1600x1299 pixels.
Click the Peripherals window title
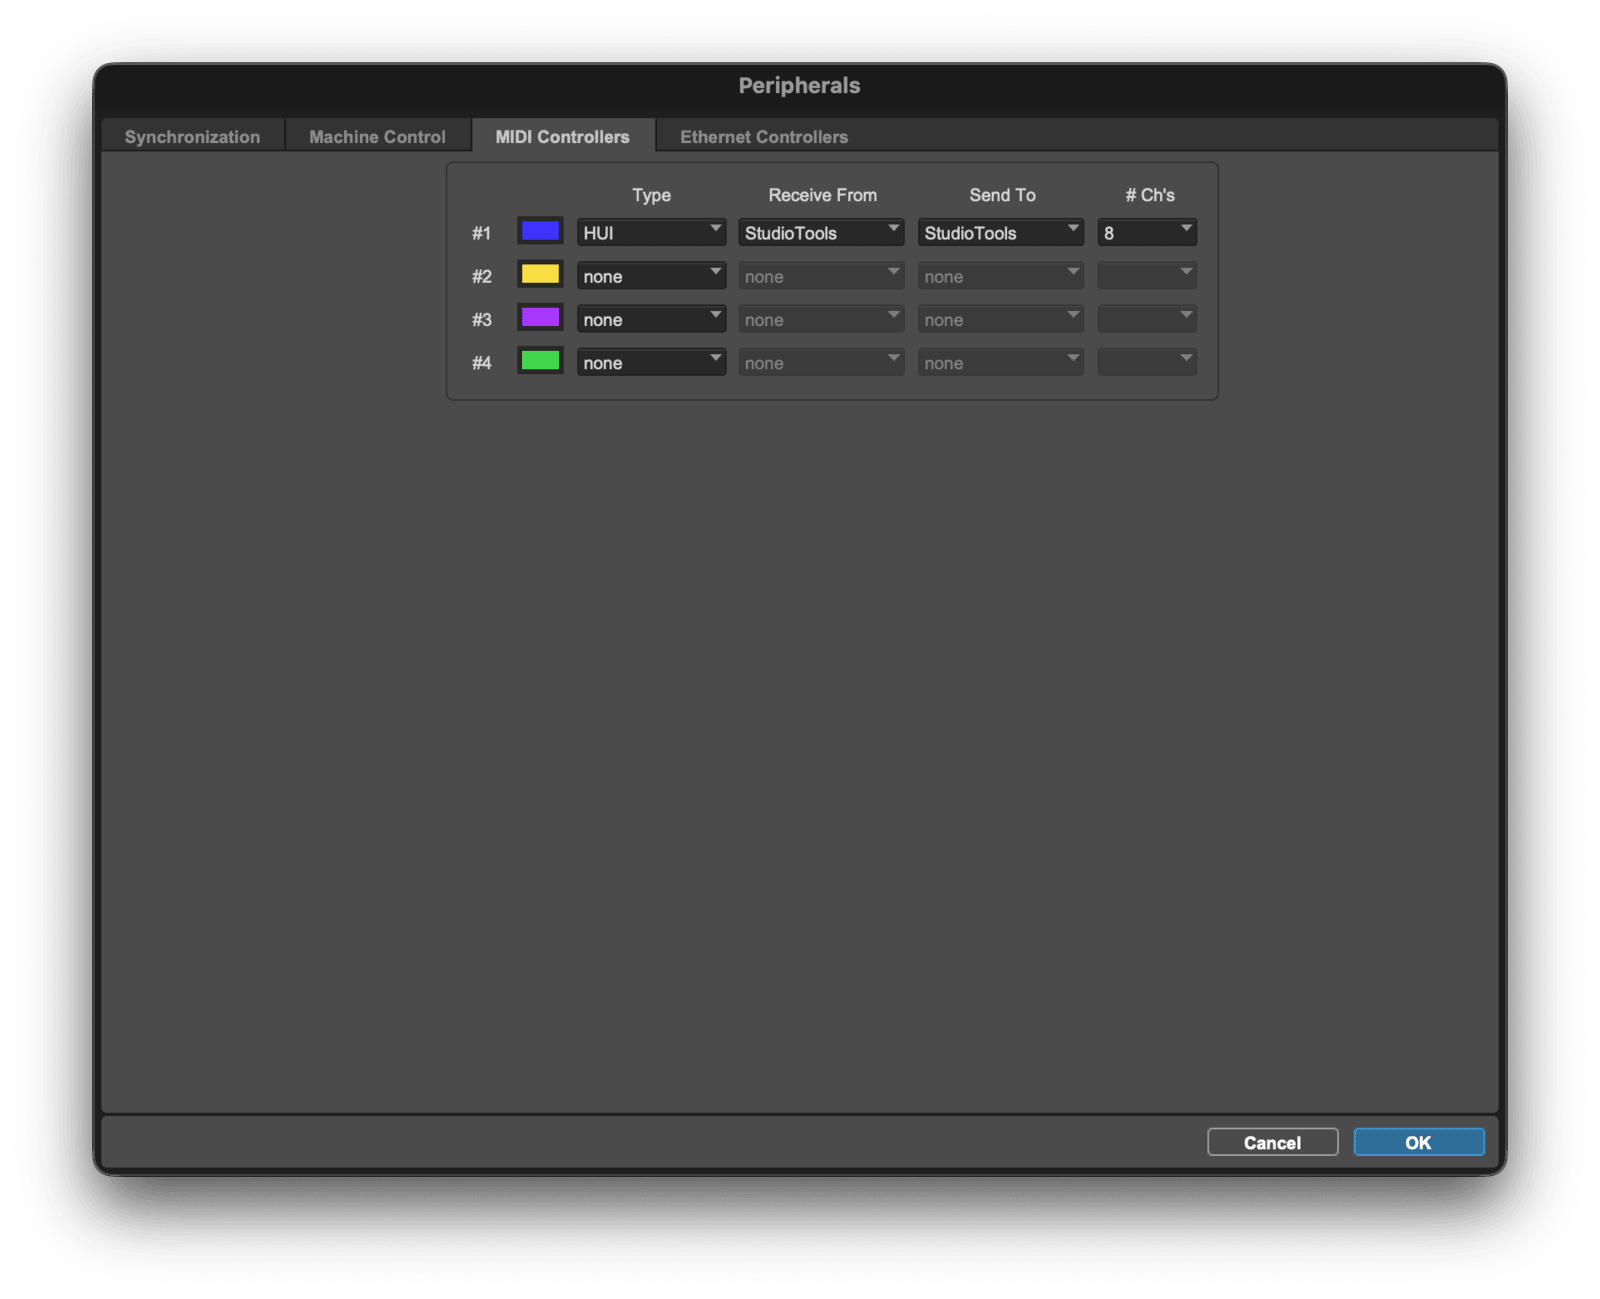click(799, 85)
